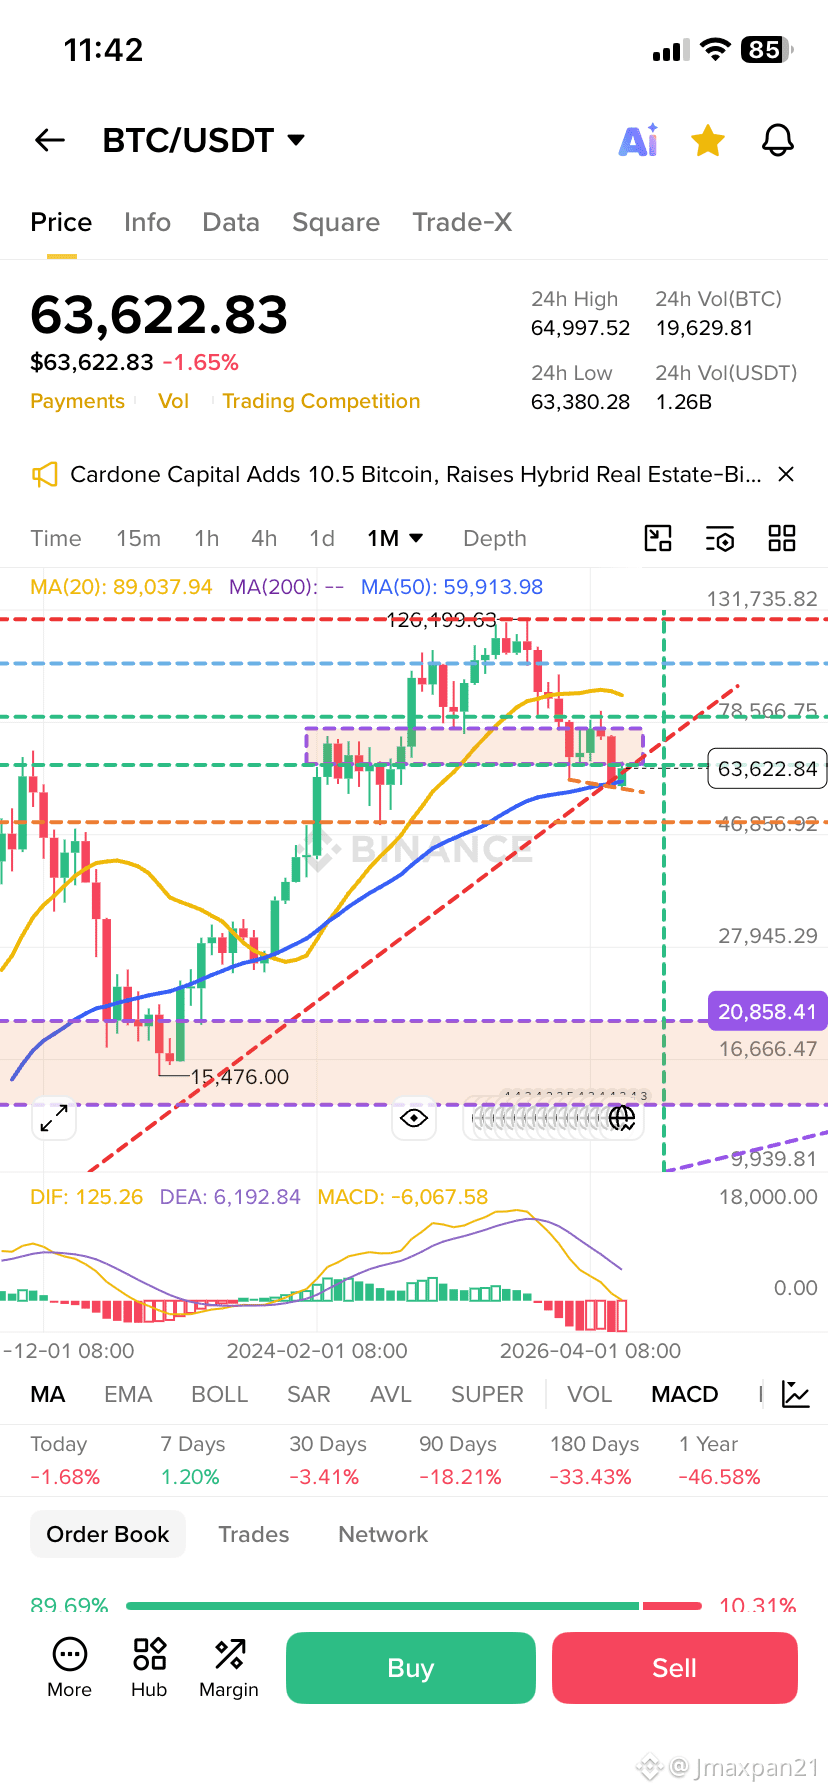Screen dimensions: 828x1792
Task: Open the indicator settings chart icon
Action: pos(796,1394)
